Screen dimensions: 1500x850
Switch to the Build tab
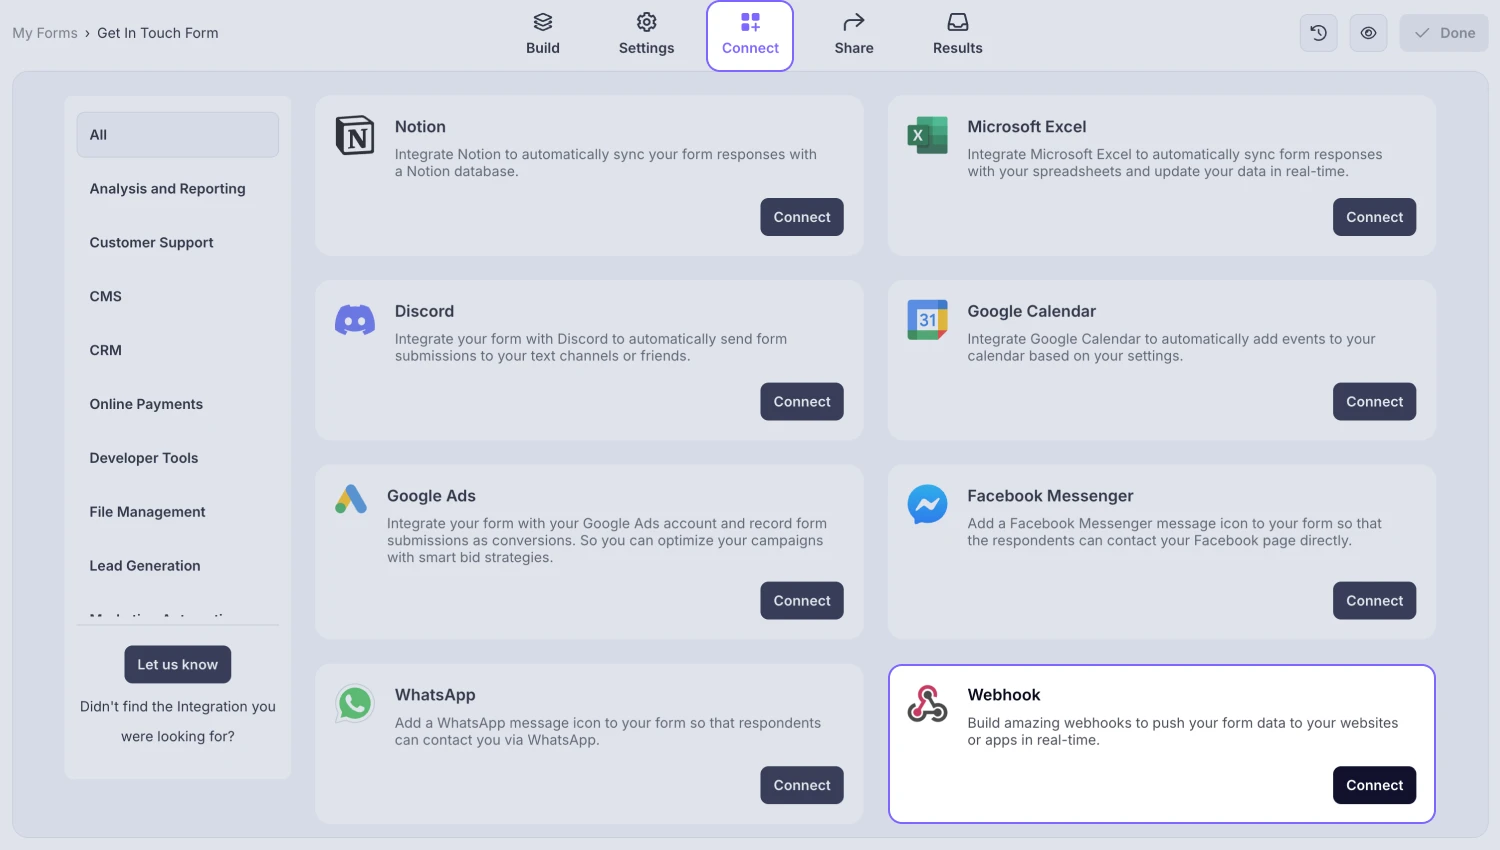543,33
